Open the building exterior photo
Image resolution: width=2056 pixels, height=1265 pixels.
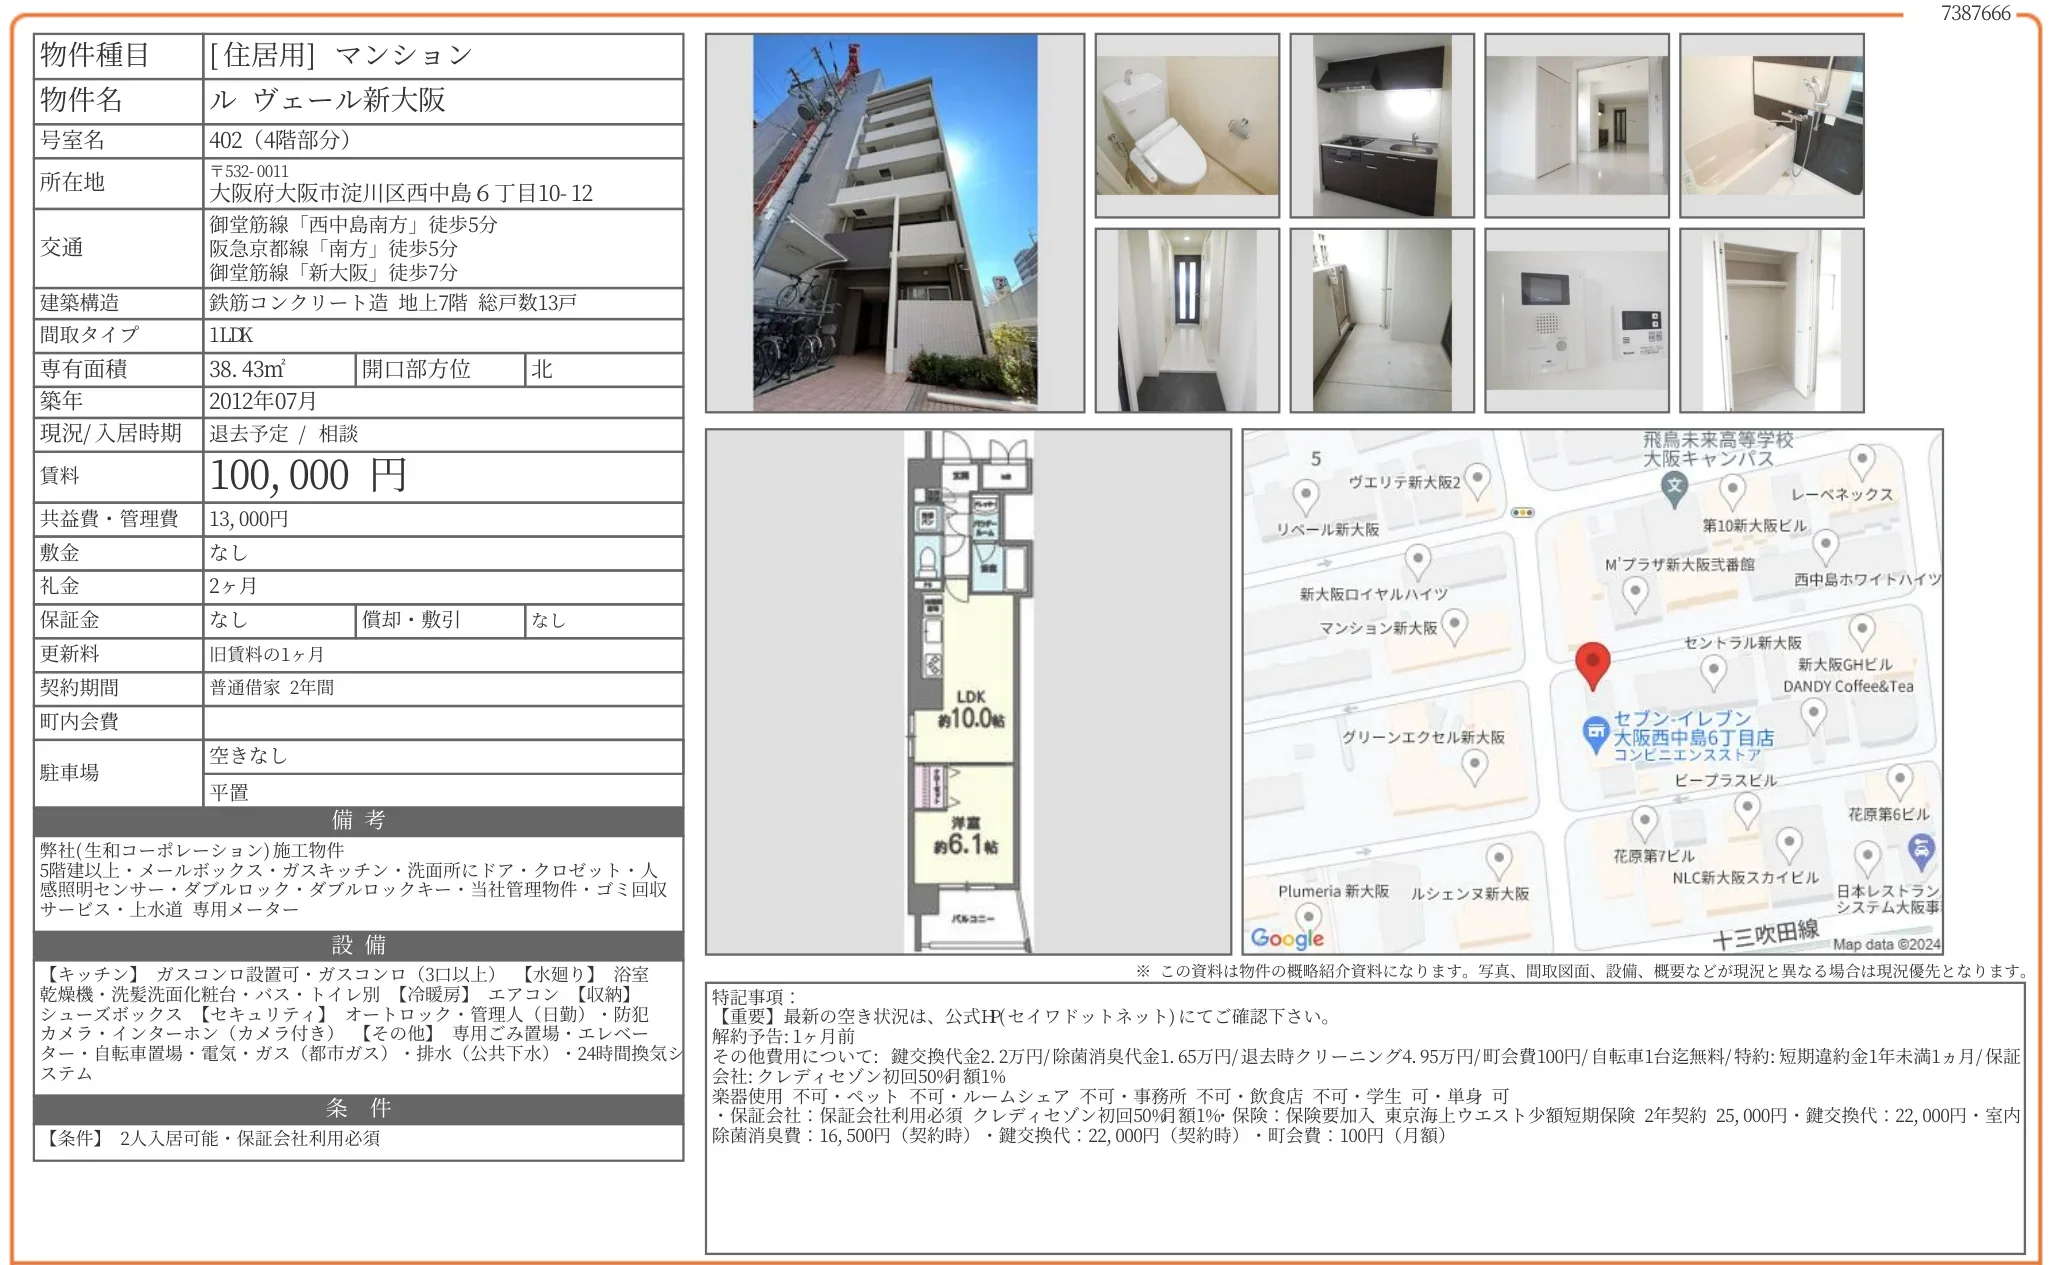pos(894,223)
